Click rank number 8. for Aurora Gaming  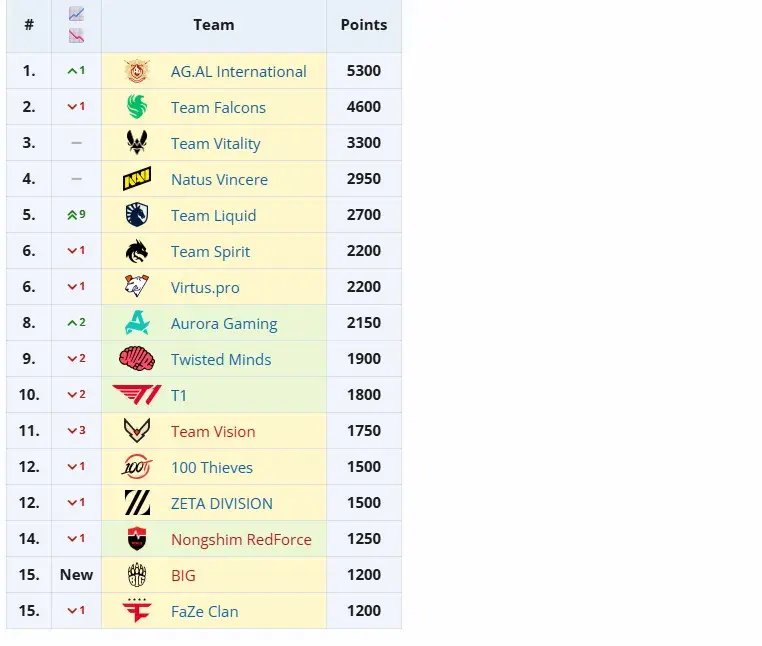click(x=29, y=323)
